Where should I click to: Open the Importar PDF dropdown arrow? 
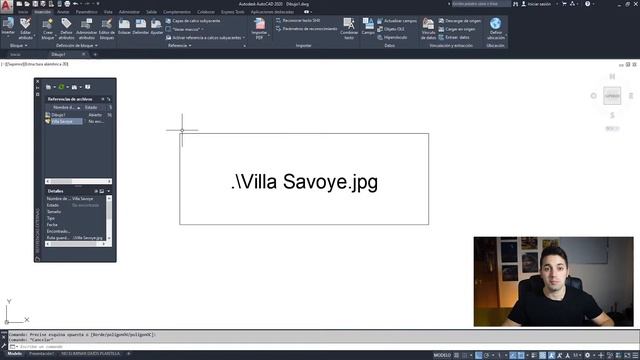point(269,36)
